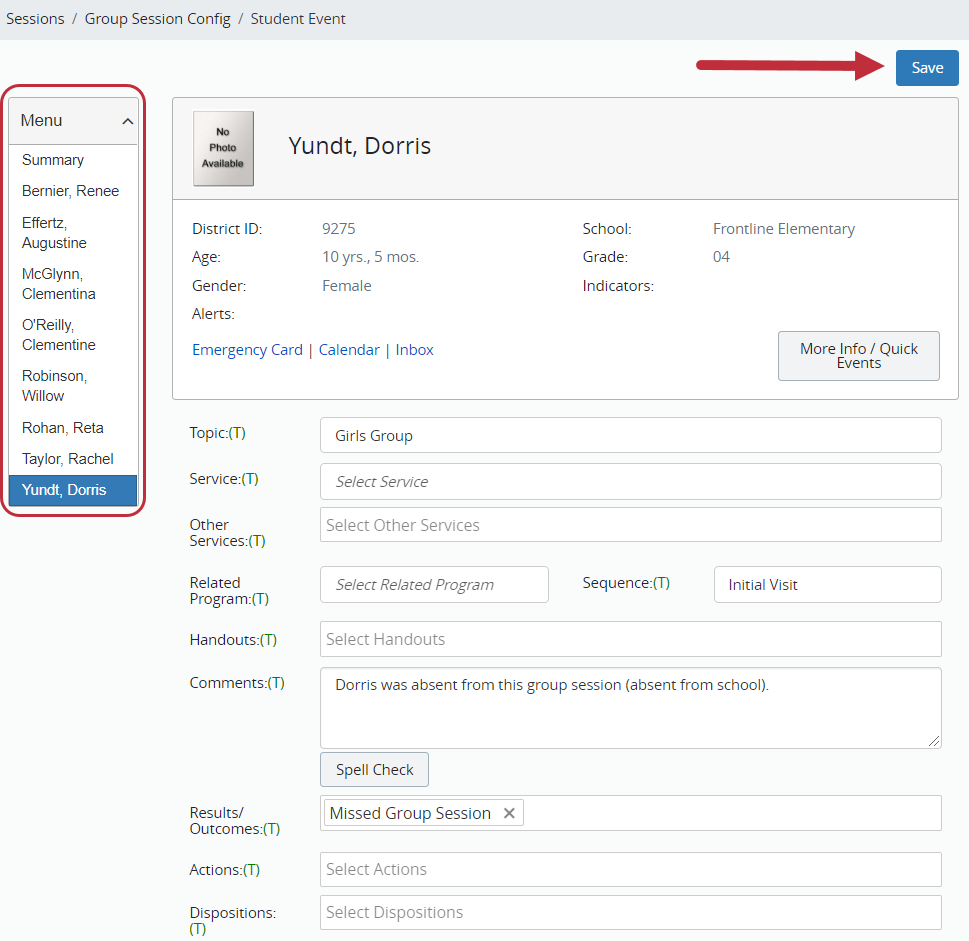Open the Emergency Card link
Image resolution: width=969 pixels, height=941 pixels.
pos(247,350)
